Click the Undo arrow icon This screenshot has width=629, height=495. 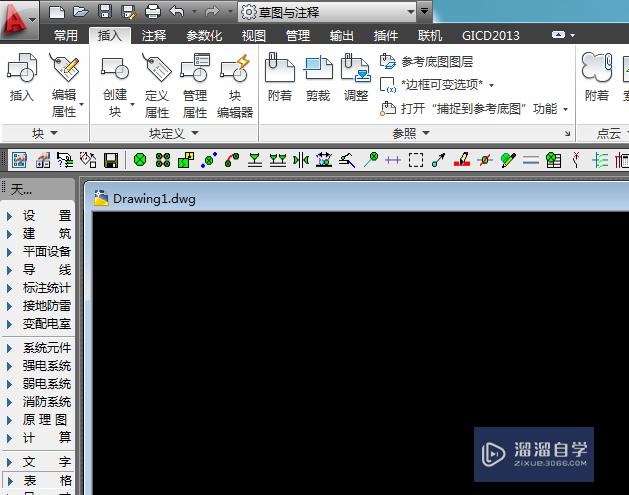pos(177,12)
